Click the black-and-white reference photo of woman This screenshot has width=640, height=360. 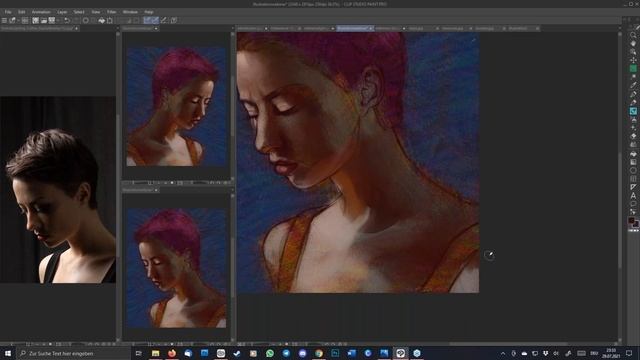(58, 190)
